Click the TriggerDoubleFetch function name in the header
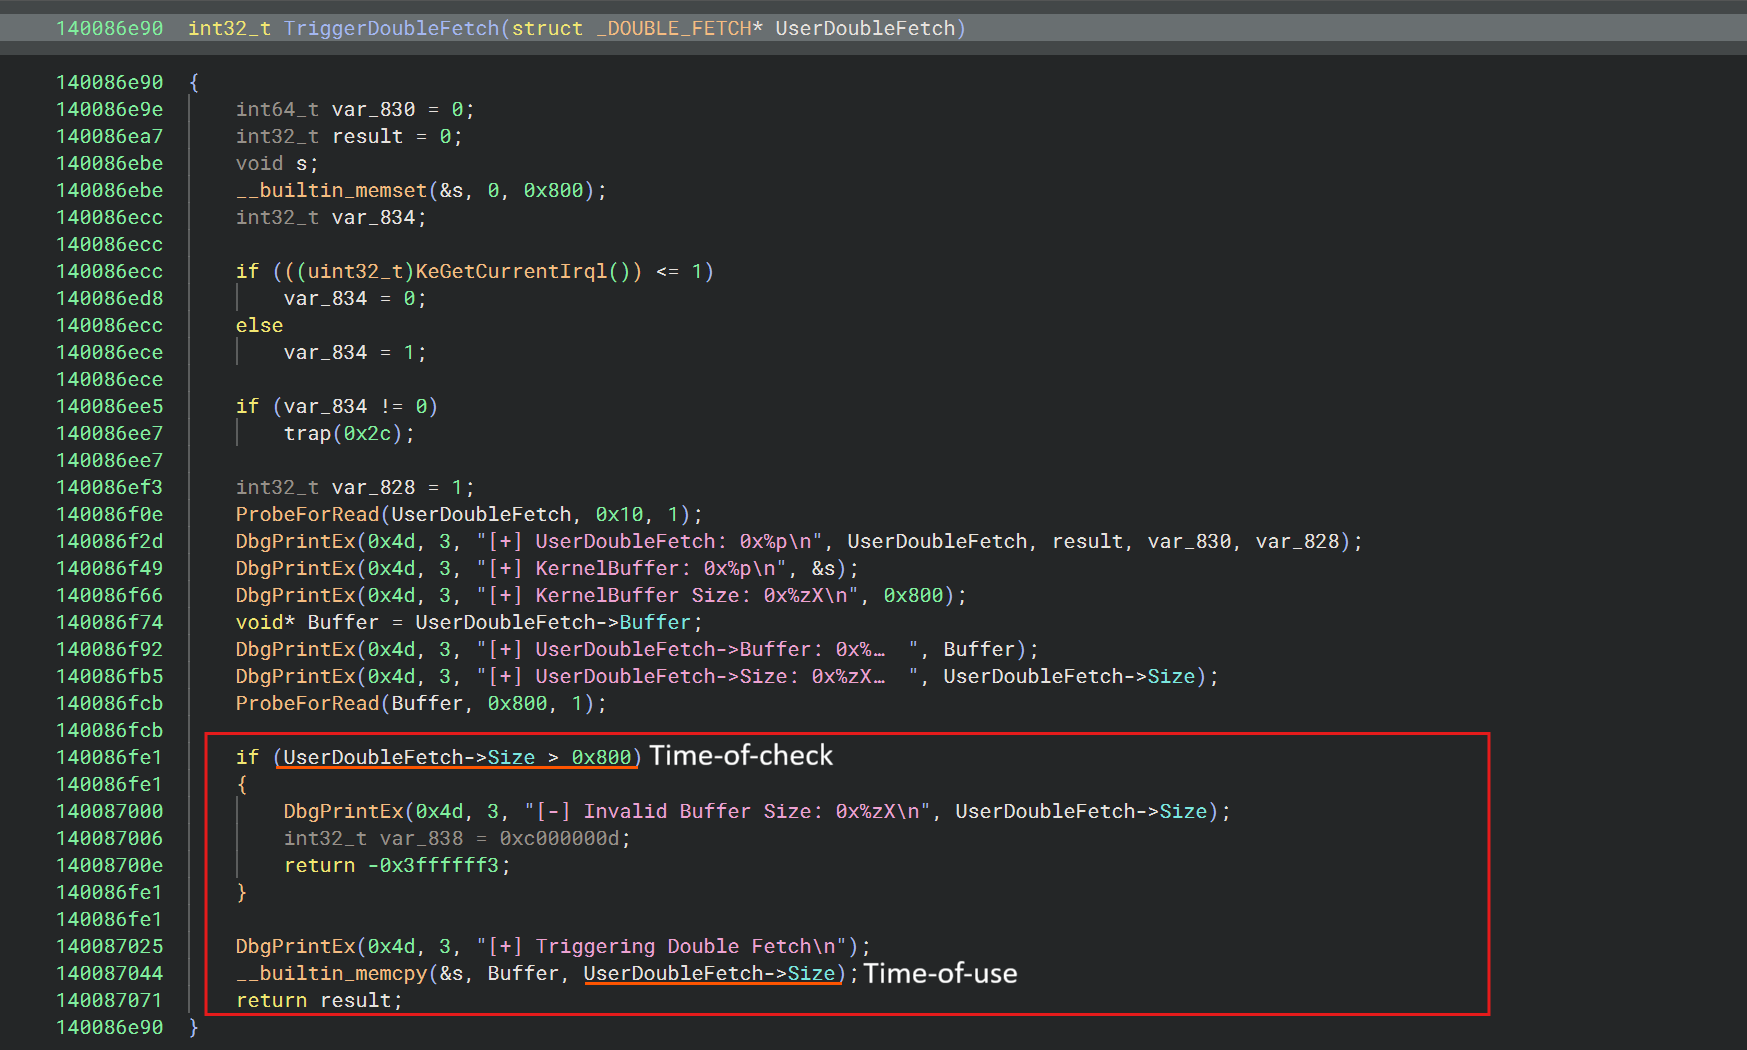The height and width of the screenshot is (1050, 1747). pyautogui.click(x=391, y=28)
